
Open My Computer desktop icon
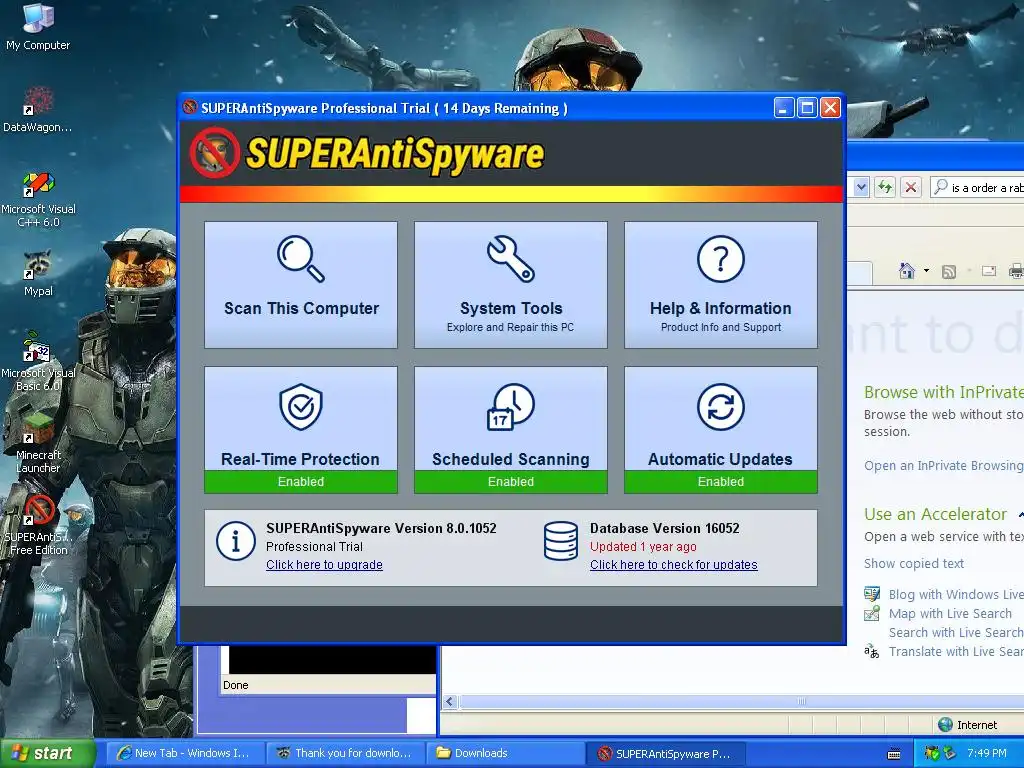coord(38,26)
